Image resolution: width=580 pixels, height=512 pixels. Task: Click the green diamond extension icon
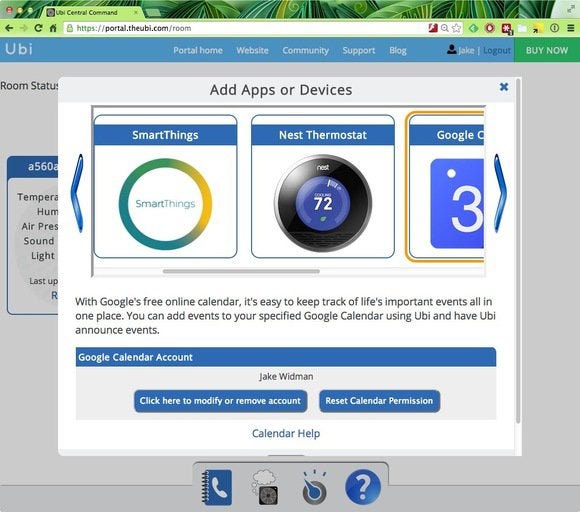[x=473, y=28]
